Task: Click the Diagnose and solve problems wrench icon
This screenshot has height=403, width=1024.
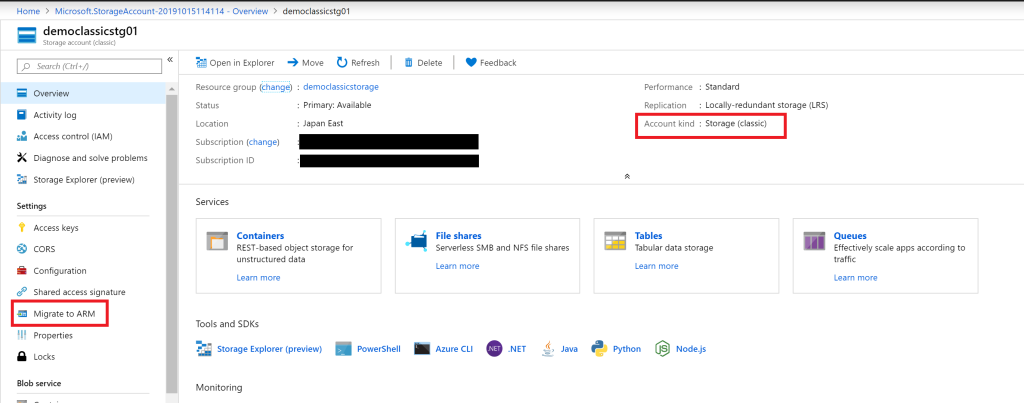Action: (22, 158)
